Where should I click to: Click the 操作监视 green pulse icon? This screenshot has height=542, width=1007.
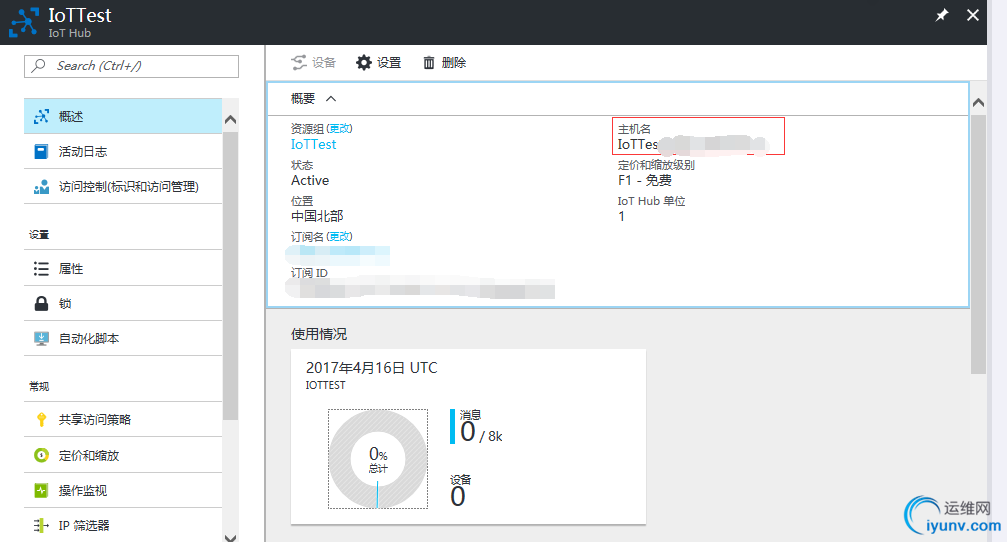[x=41, y=491]
